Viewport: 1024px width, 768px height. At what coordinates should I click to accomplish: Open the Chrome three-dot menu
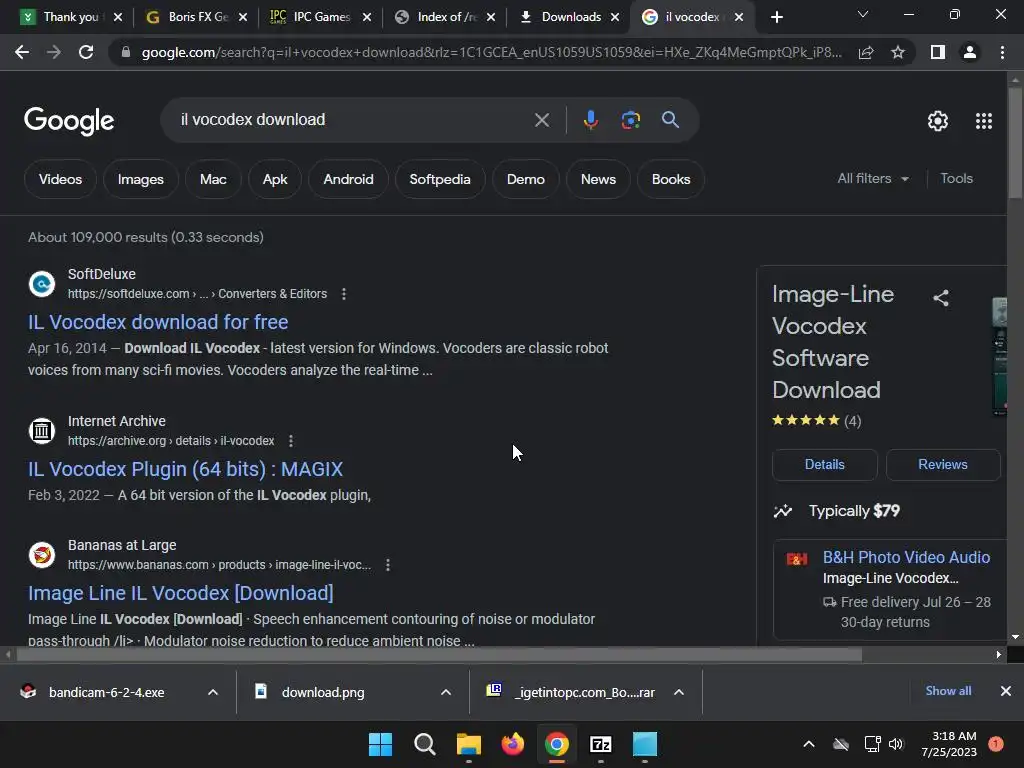pos(1002,52)
